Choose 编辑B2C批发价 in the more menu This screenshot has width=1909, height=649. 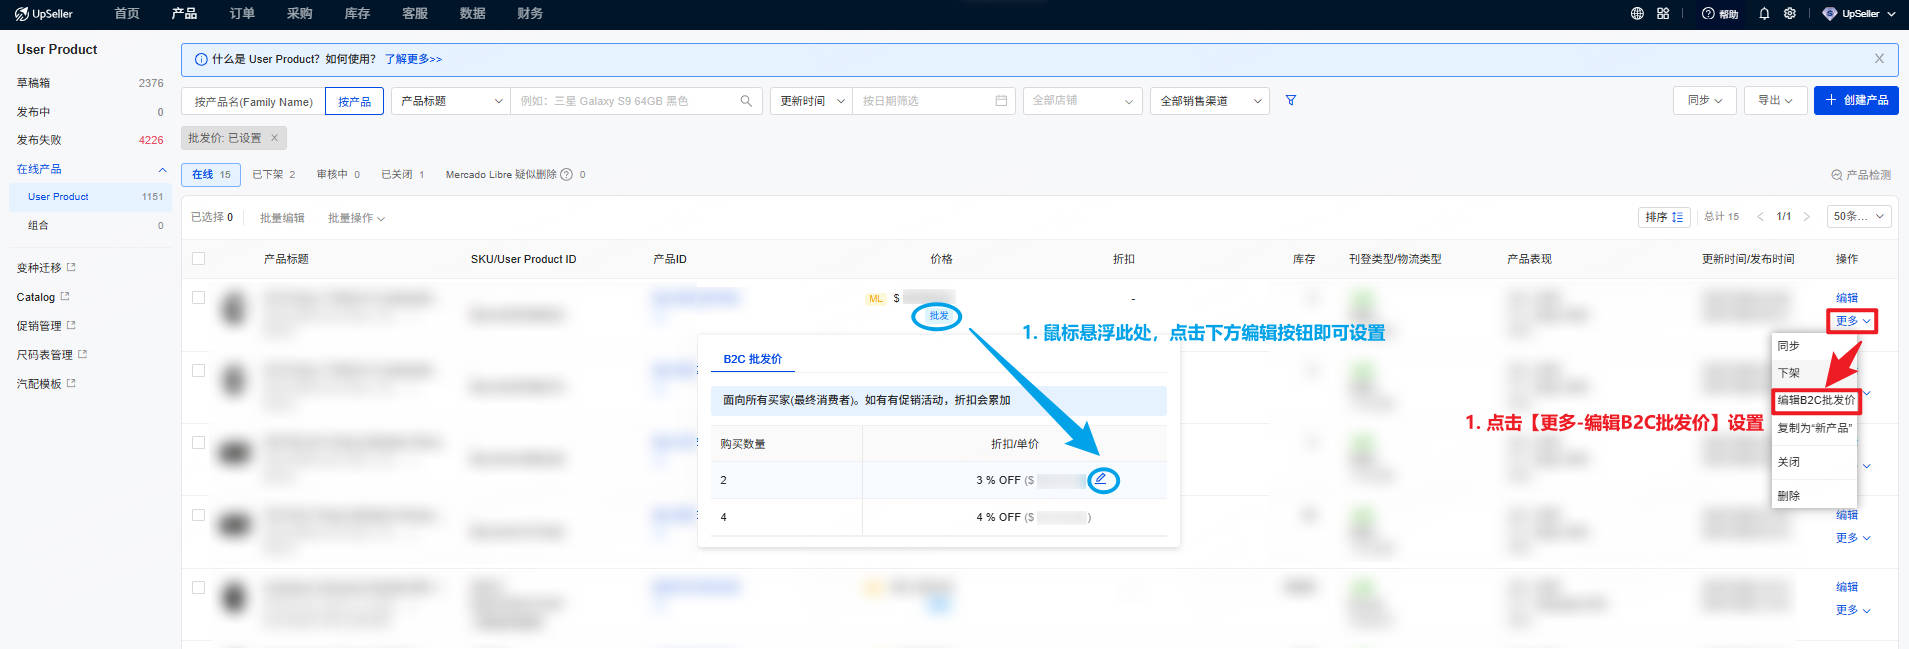pyautogui.click(x=1816, y=400)
